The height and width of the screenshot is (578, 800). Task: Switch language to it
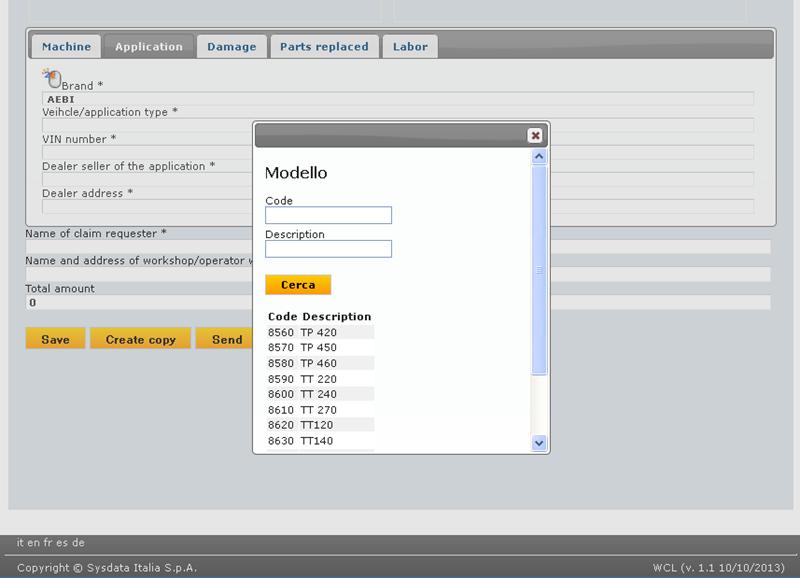(x=20, y=542)
